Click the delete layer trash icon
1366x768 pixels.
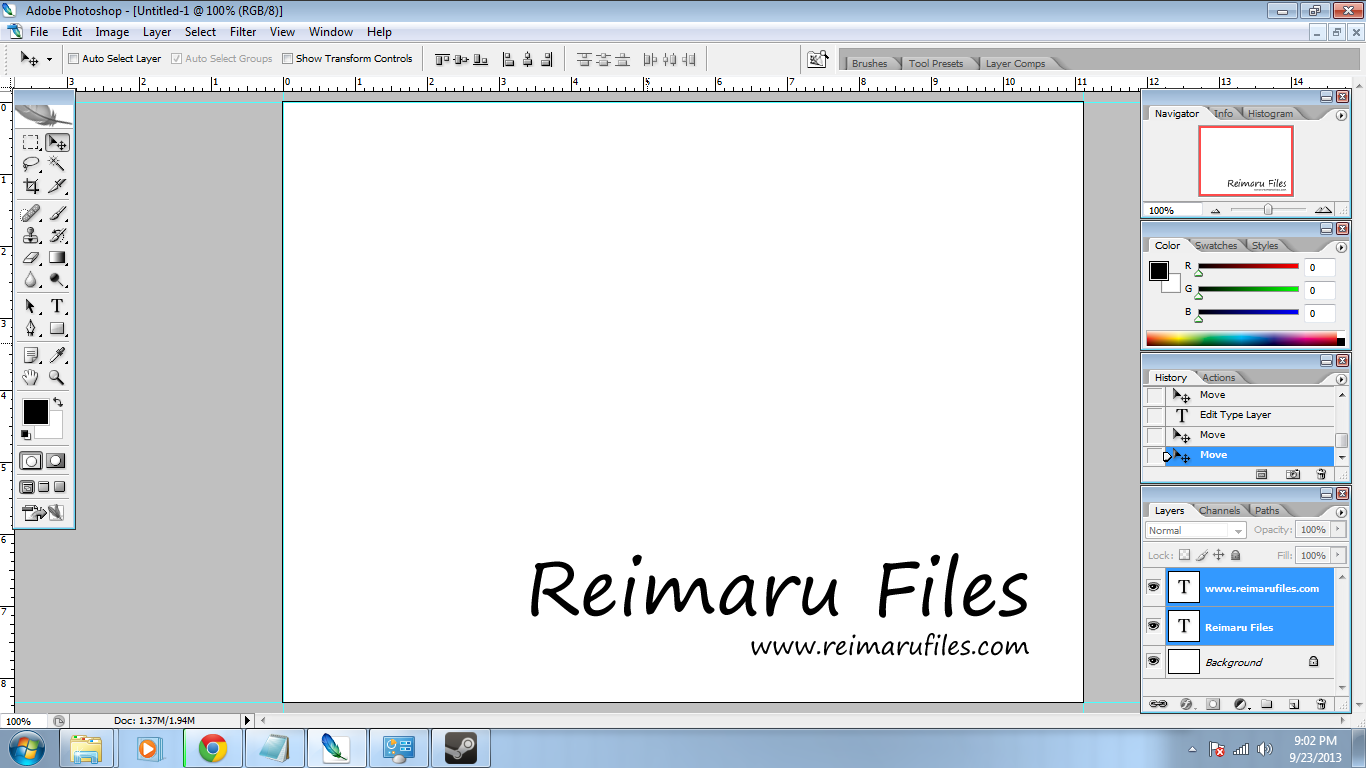point(1320,704)
